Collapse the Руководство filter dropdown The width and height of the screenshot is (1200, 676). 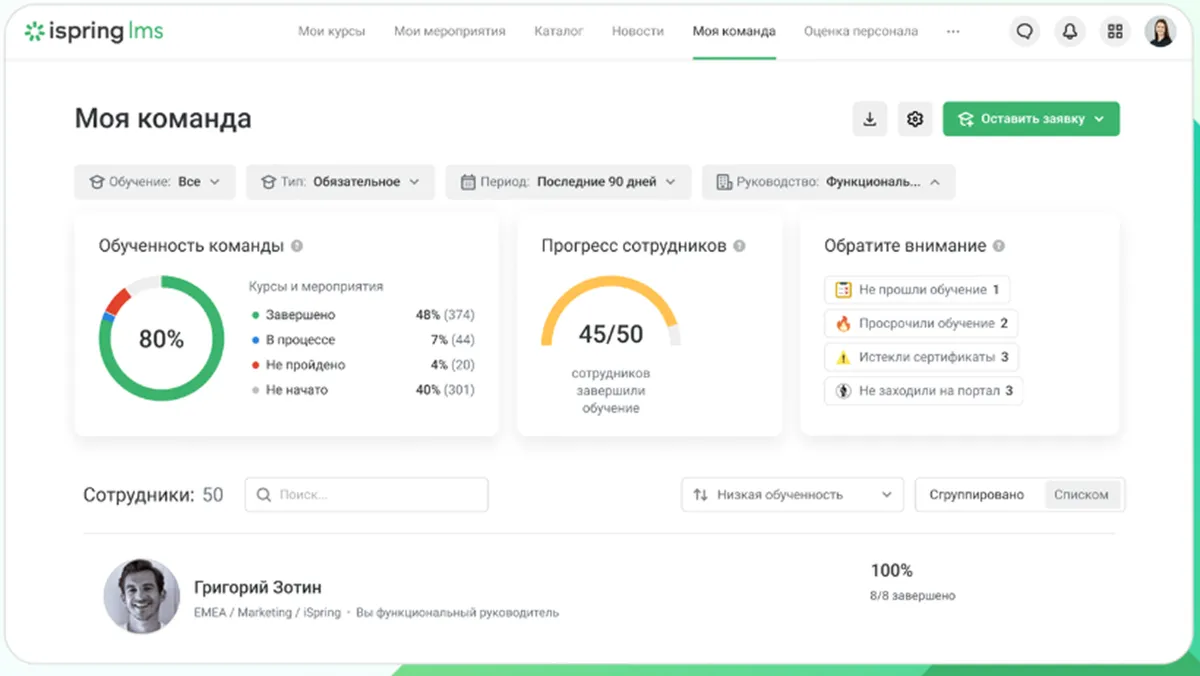(829, 182)
